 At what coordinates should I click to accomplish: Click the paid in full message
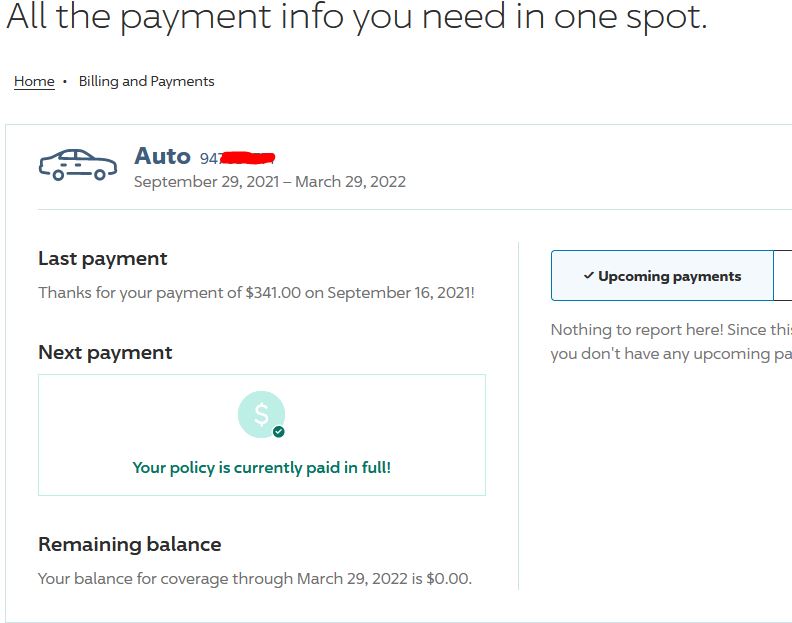click(262, 467)
